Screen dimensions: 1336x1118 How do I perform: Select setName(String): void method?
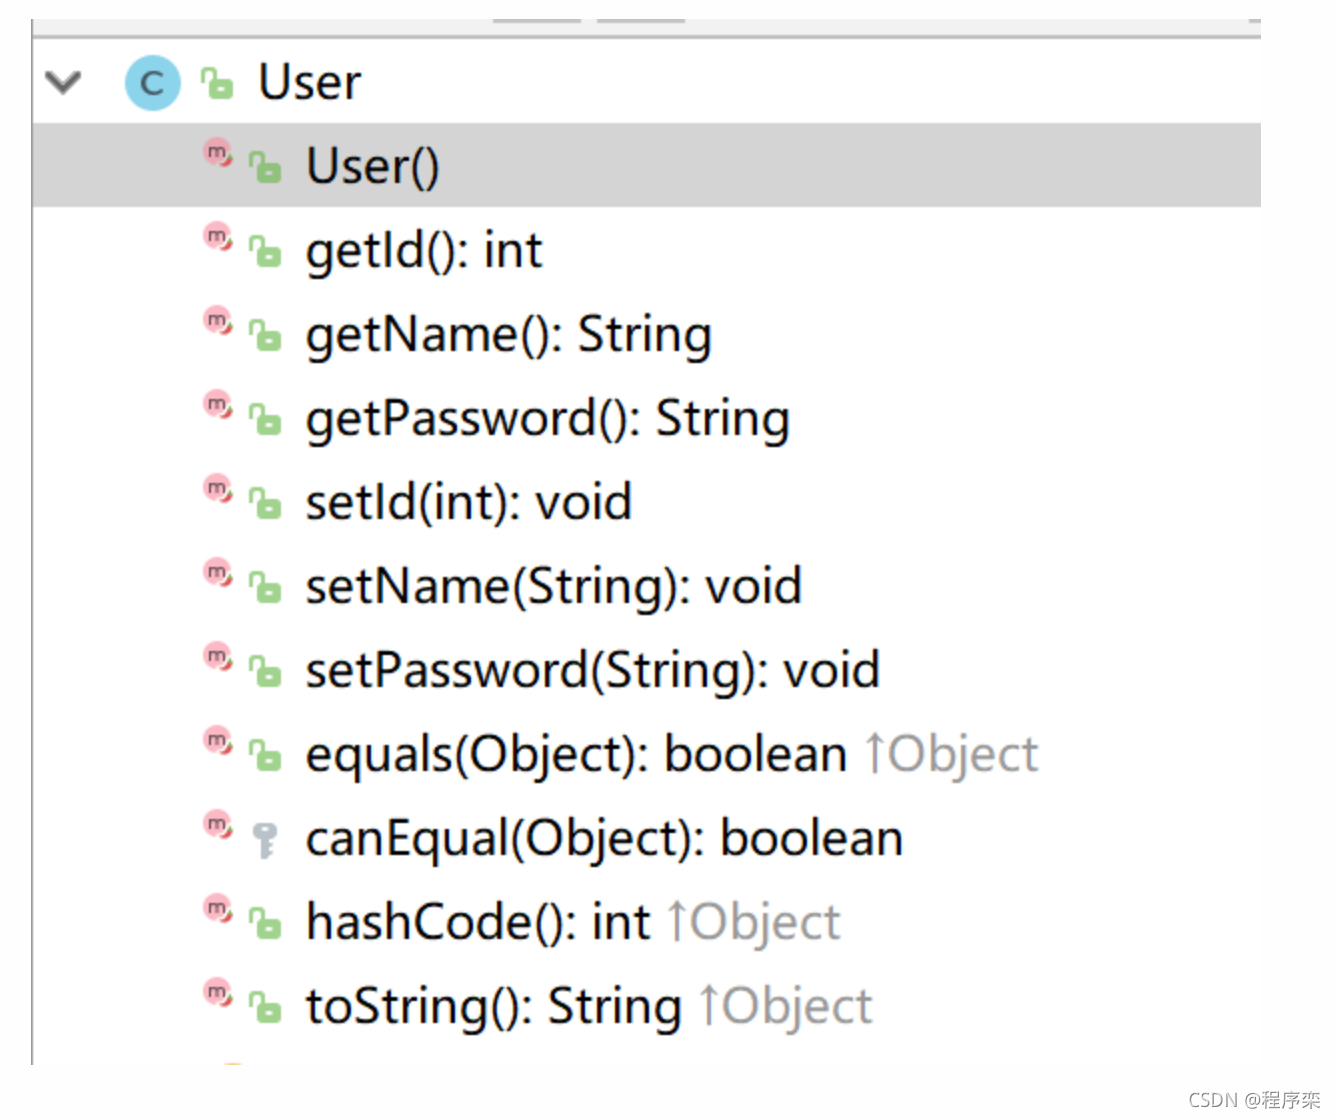coord(554,586)
